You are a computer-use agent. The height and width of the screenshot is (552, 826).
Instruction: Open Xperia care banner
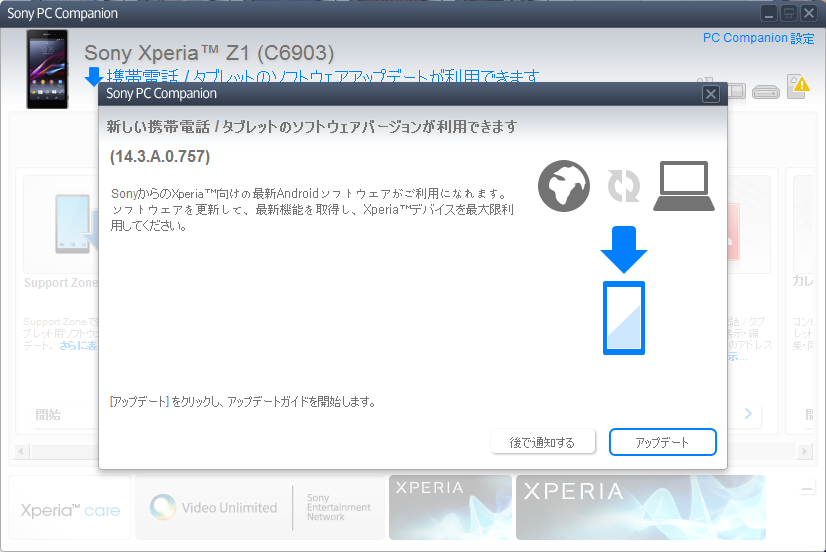tap(70, 508)
